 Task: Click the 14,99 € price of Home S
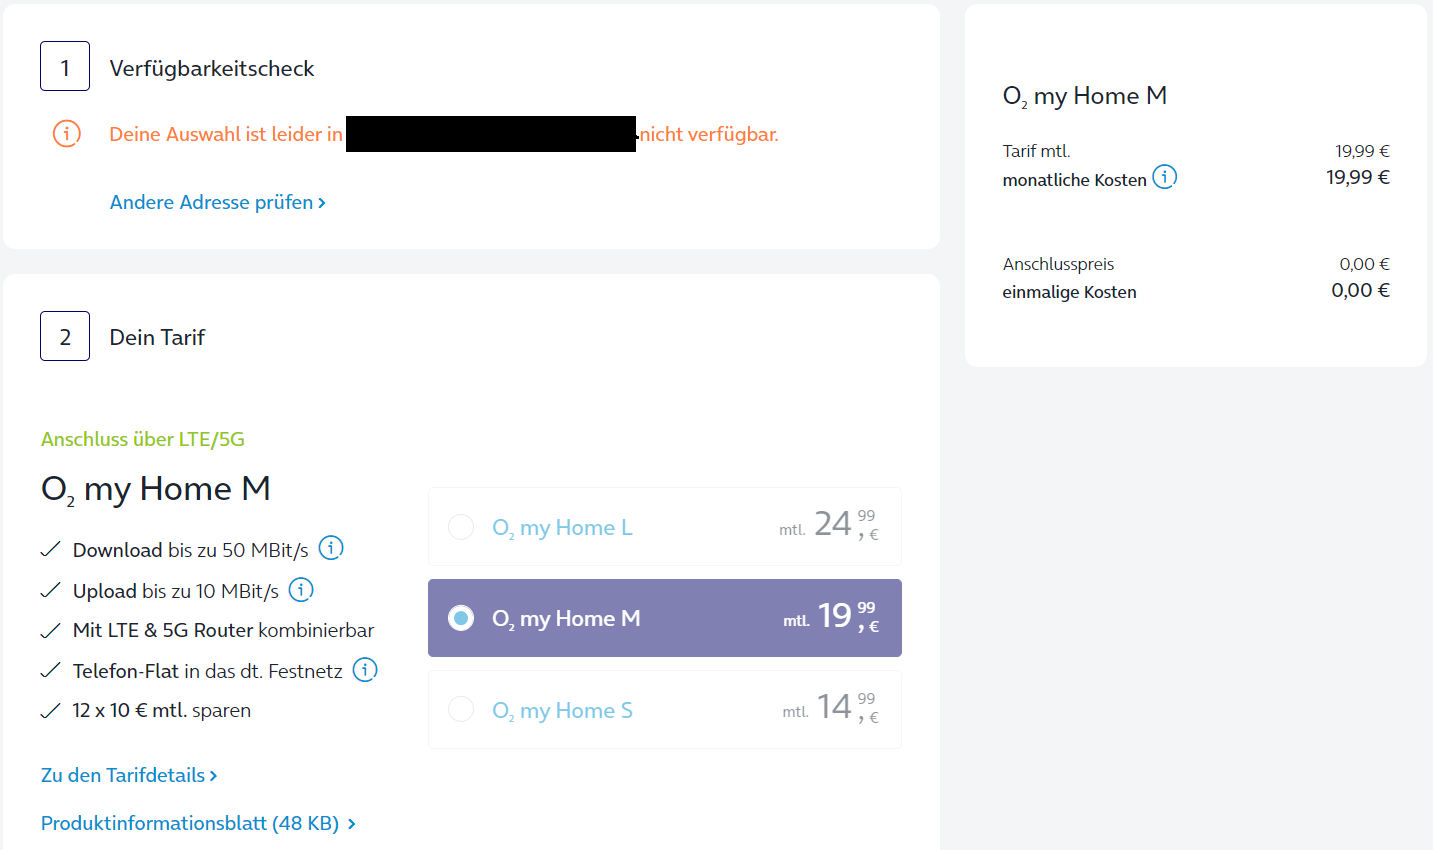pyautogui.click(x=831, y=707)
